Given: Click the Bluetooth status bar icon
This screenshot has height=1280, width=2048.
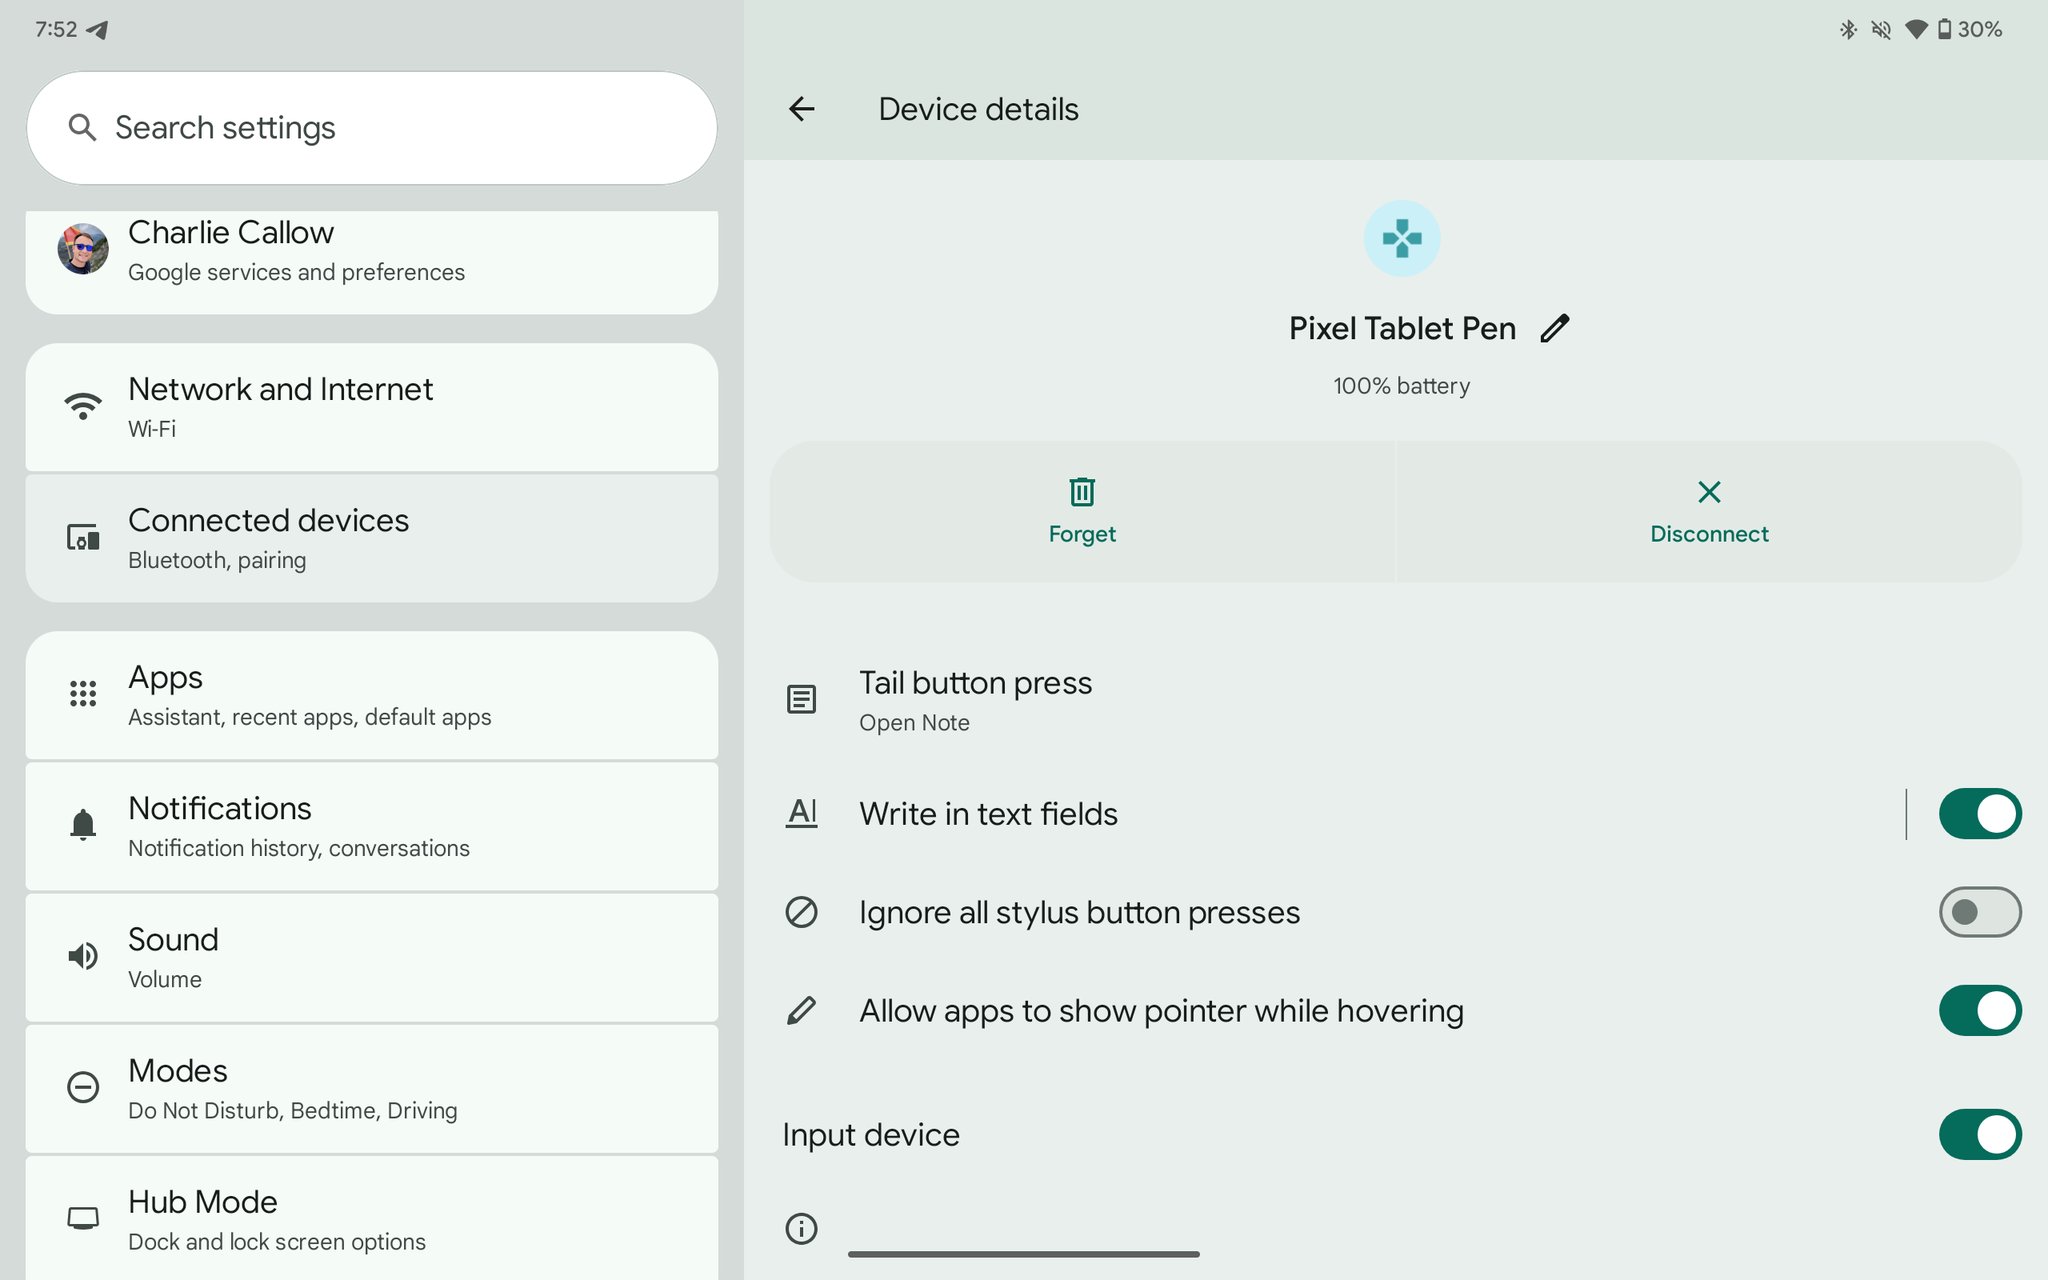Looking at the screenshot, I should click(1848, 30).
